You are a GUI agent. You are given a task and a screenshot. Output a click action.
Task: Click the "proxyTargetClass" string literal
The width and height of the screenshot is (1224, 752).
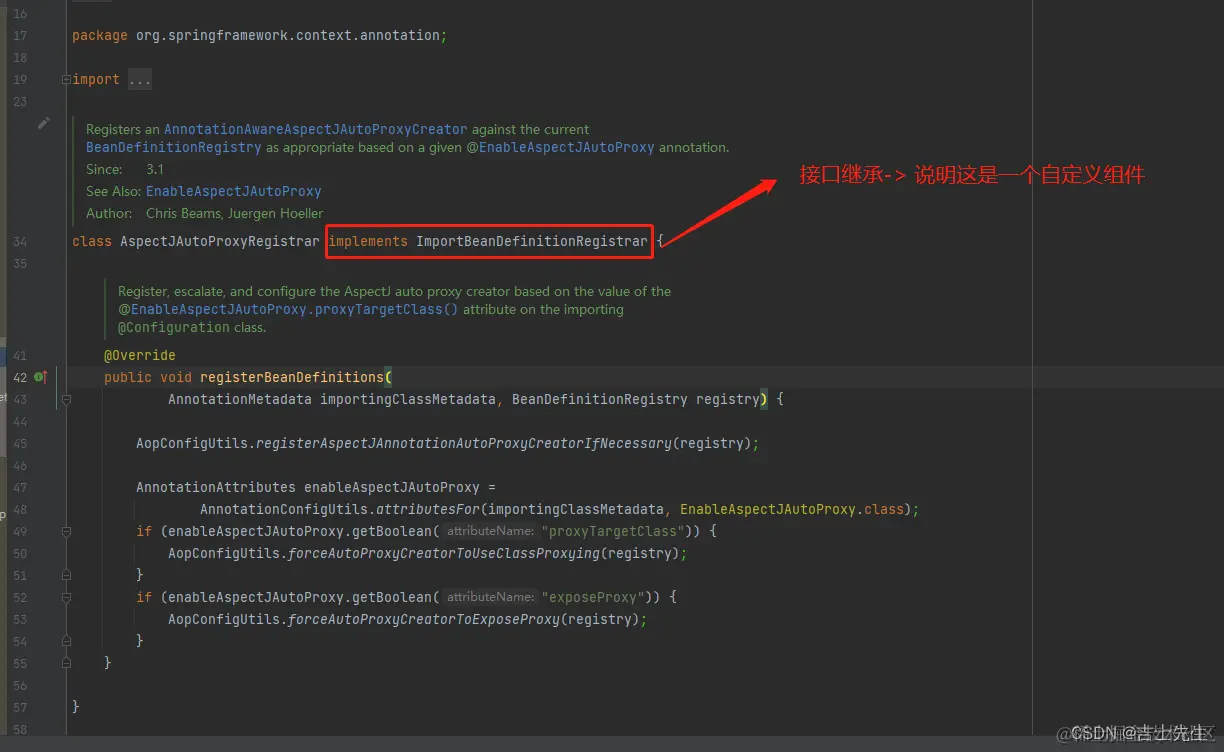613,531
